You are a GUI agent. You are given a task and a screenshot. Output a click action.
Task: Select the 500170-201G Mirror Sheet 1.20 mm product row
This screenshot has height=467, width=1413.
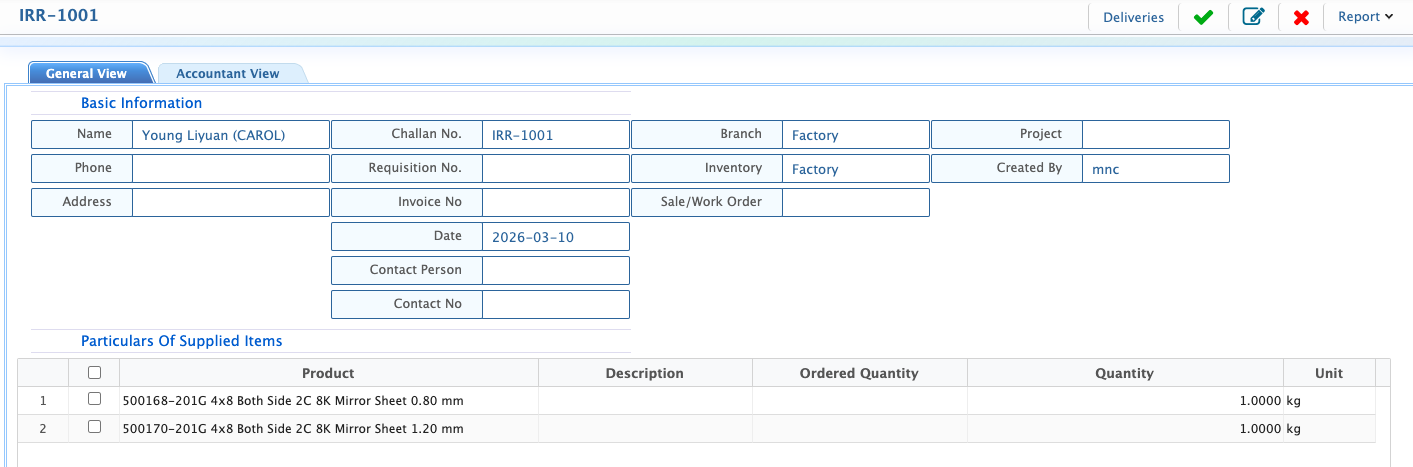(x=696, y=428)
